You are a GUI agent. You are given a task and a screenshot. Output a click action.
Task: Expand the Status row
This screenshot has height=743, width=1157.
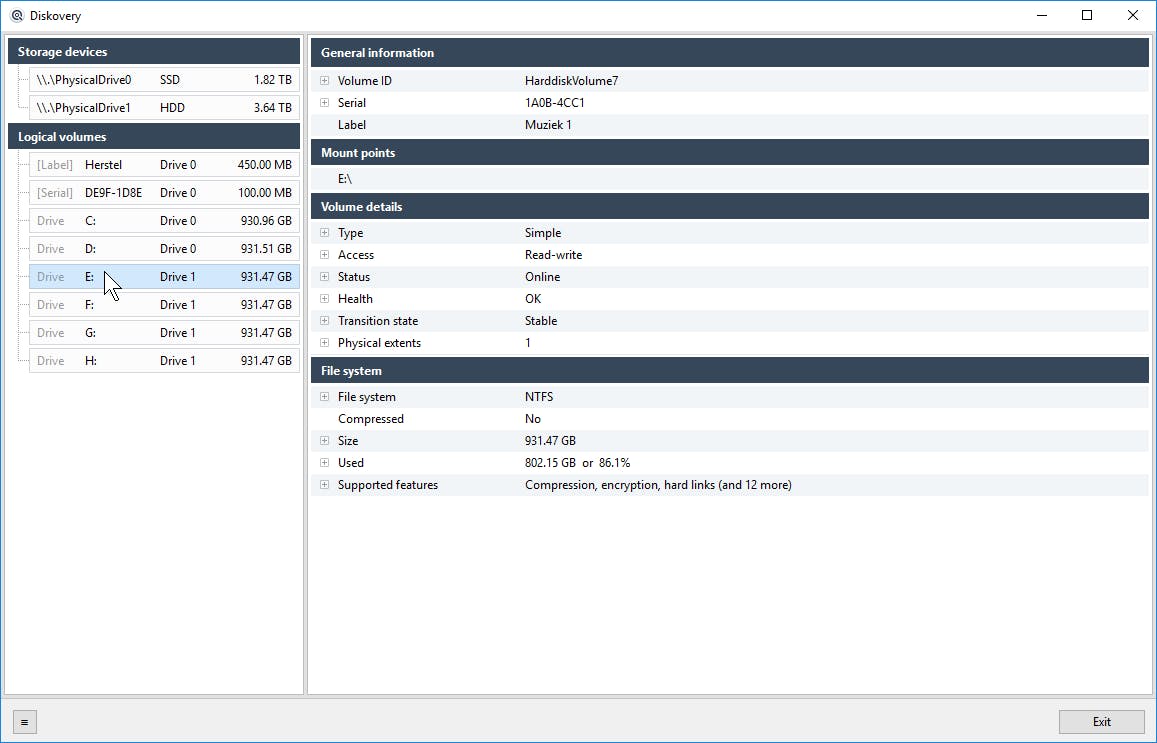[324, 277]
